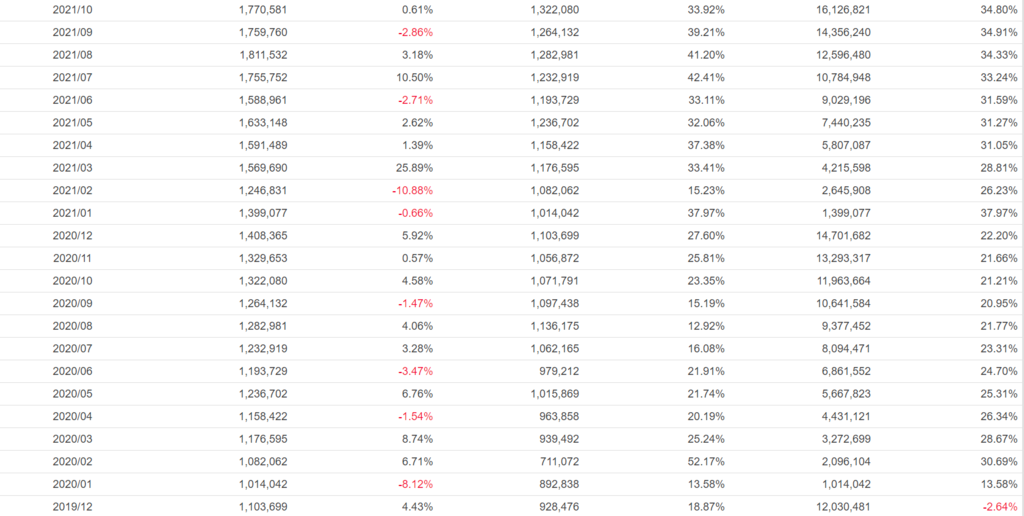Screen dimensions: 1024x516
Task: Click the red -3.47% value
Action: point(413,372)
